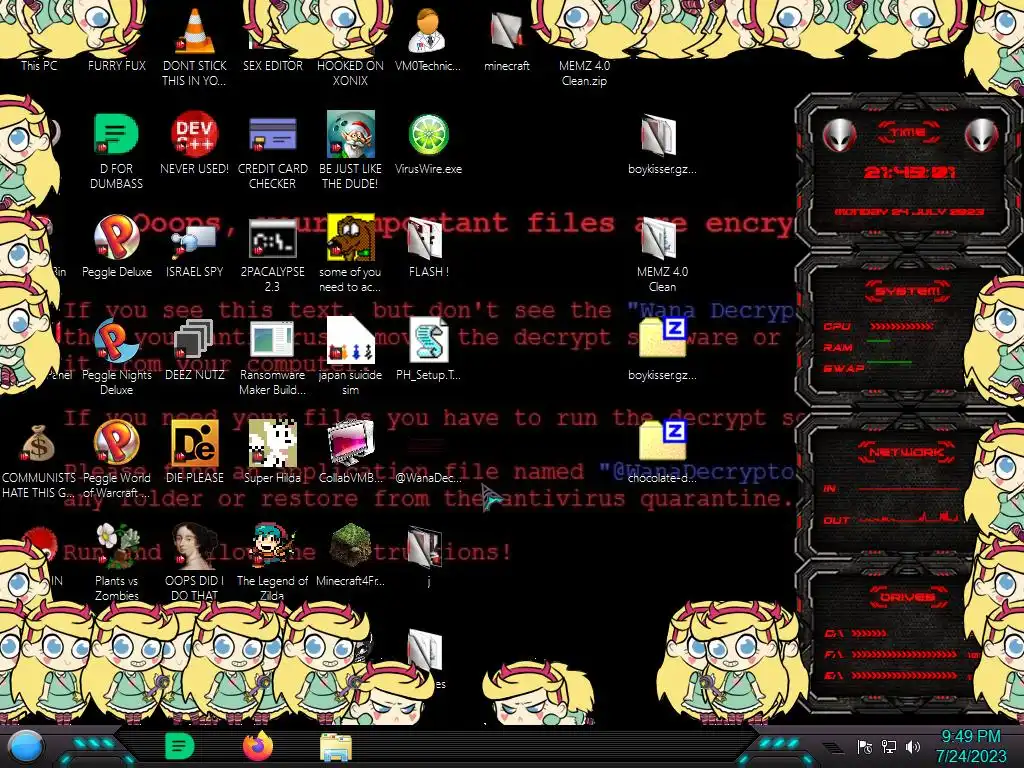This screenshot has width=1024, height=768.
Task: Click the DRIVES gadget panel header
Action: click(906, 597)
